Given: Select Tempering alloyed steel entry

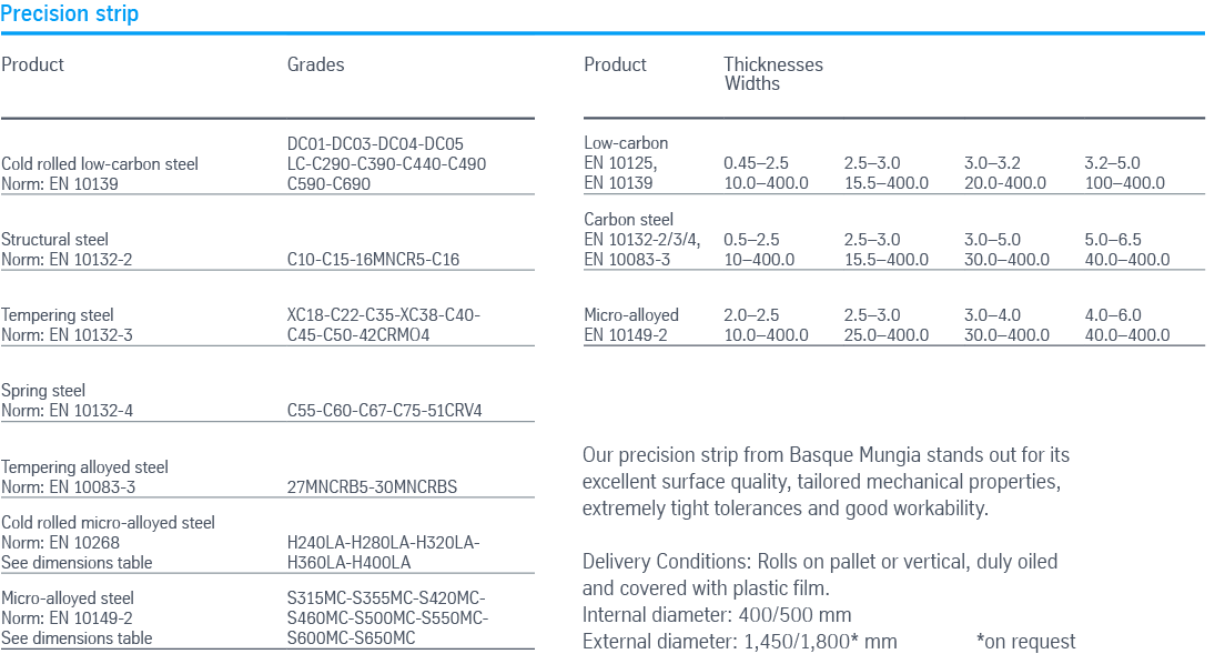Looking at the screenshot, I should [x=85, y=477].
